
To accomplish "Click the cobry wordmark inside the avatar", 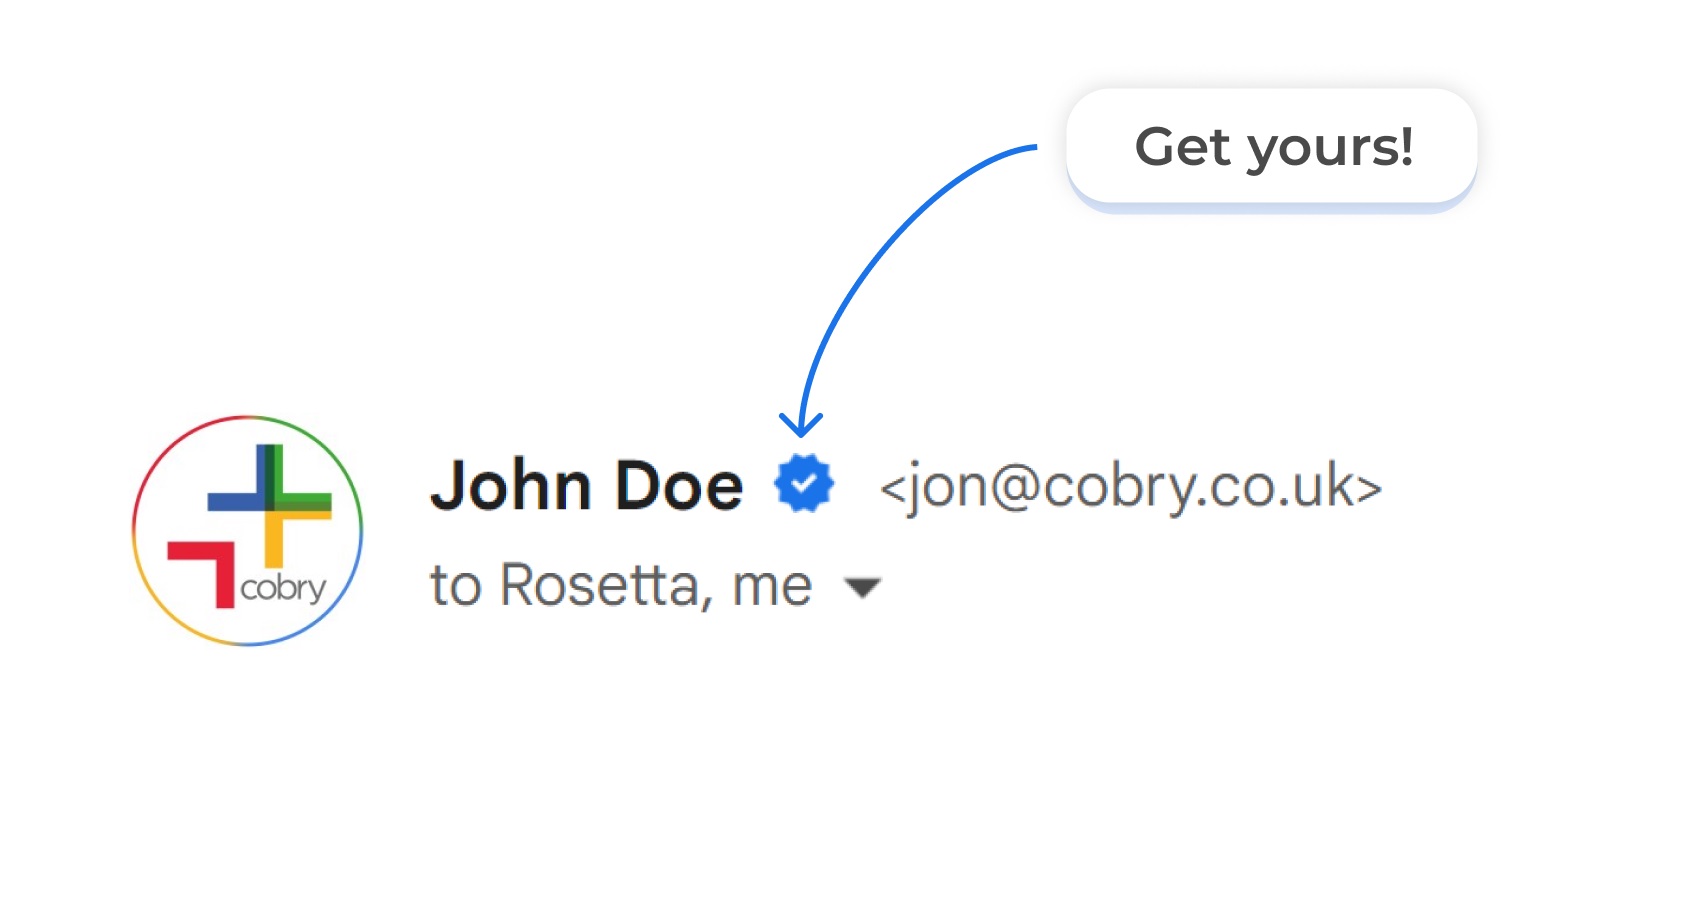I will (x=283, y=588).
